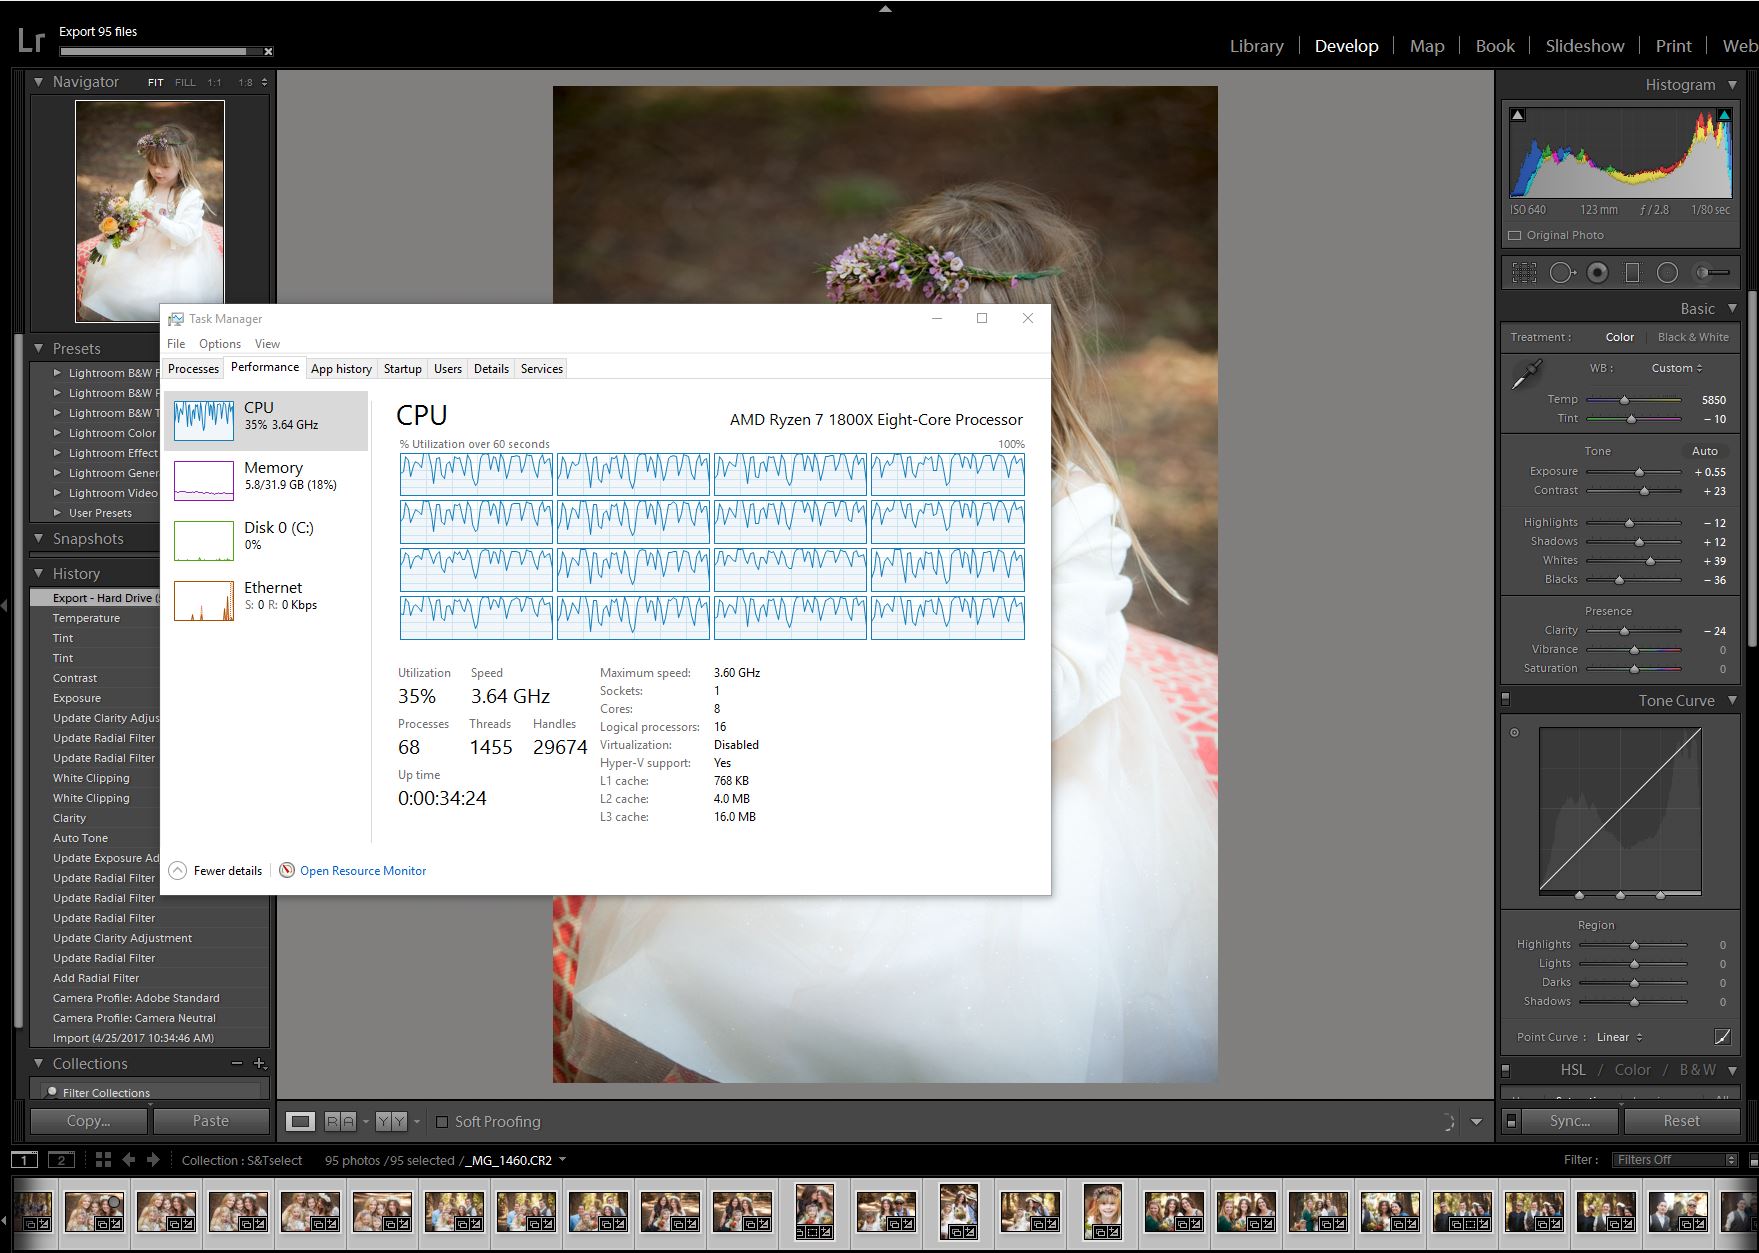Image resolution: width=1759 pixels, height=1253 pixels.
Task: Click the Auto tone button
Action: click(1704, 451)
